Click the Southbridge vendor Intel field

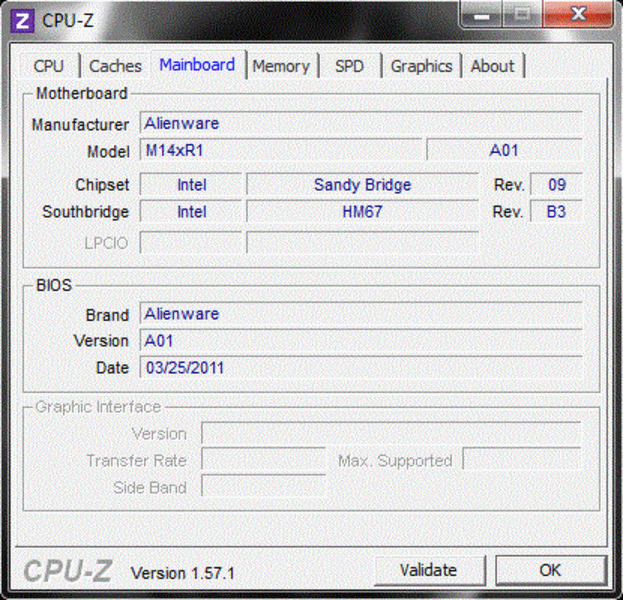pos(191,211)
